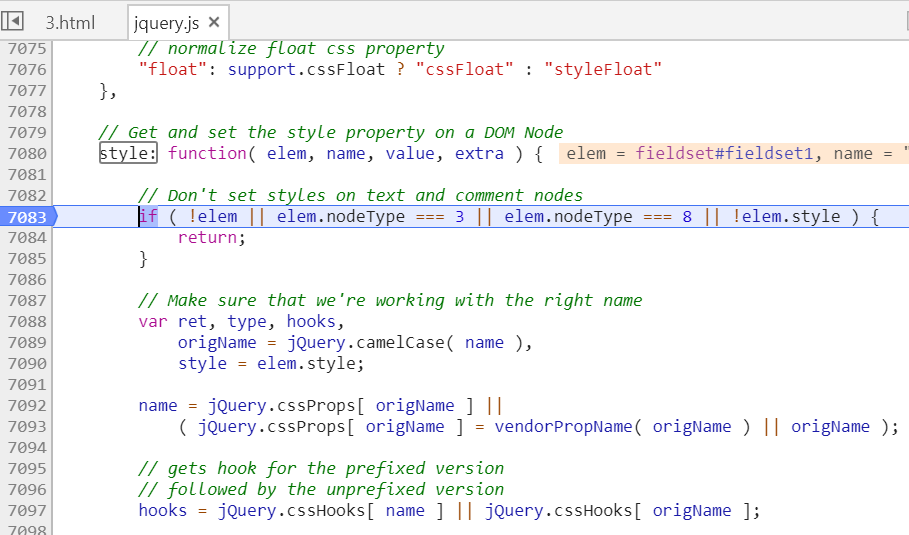Click 'hooks' variable on line 7097

(x=163, y=511)
